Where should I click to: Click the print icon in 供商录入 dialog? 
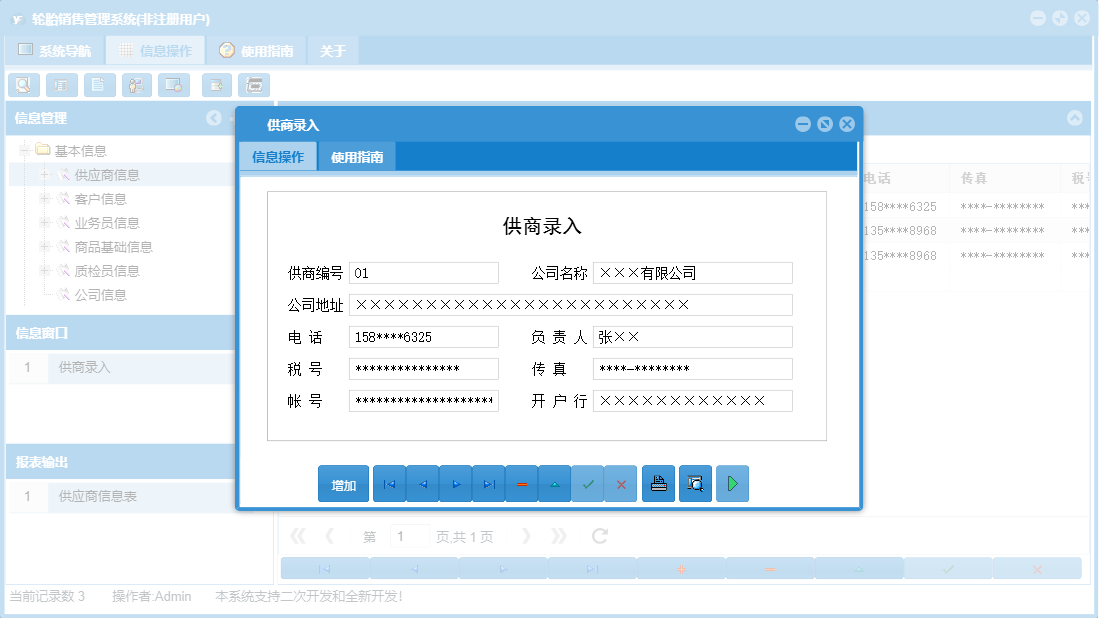(x=658, y=483)
